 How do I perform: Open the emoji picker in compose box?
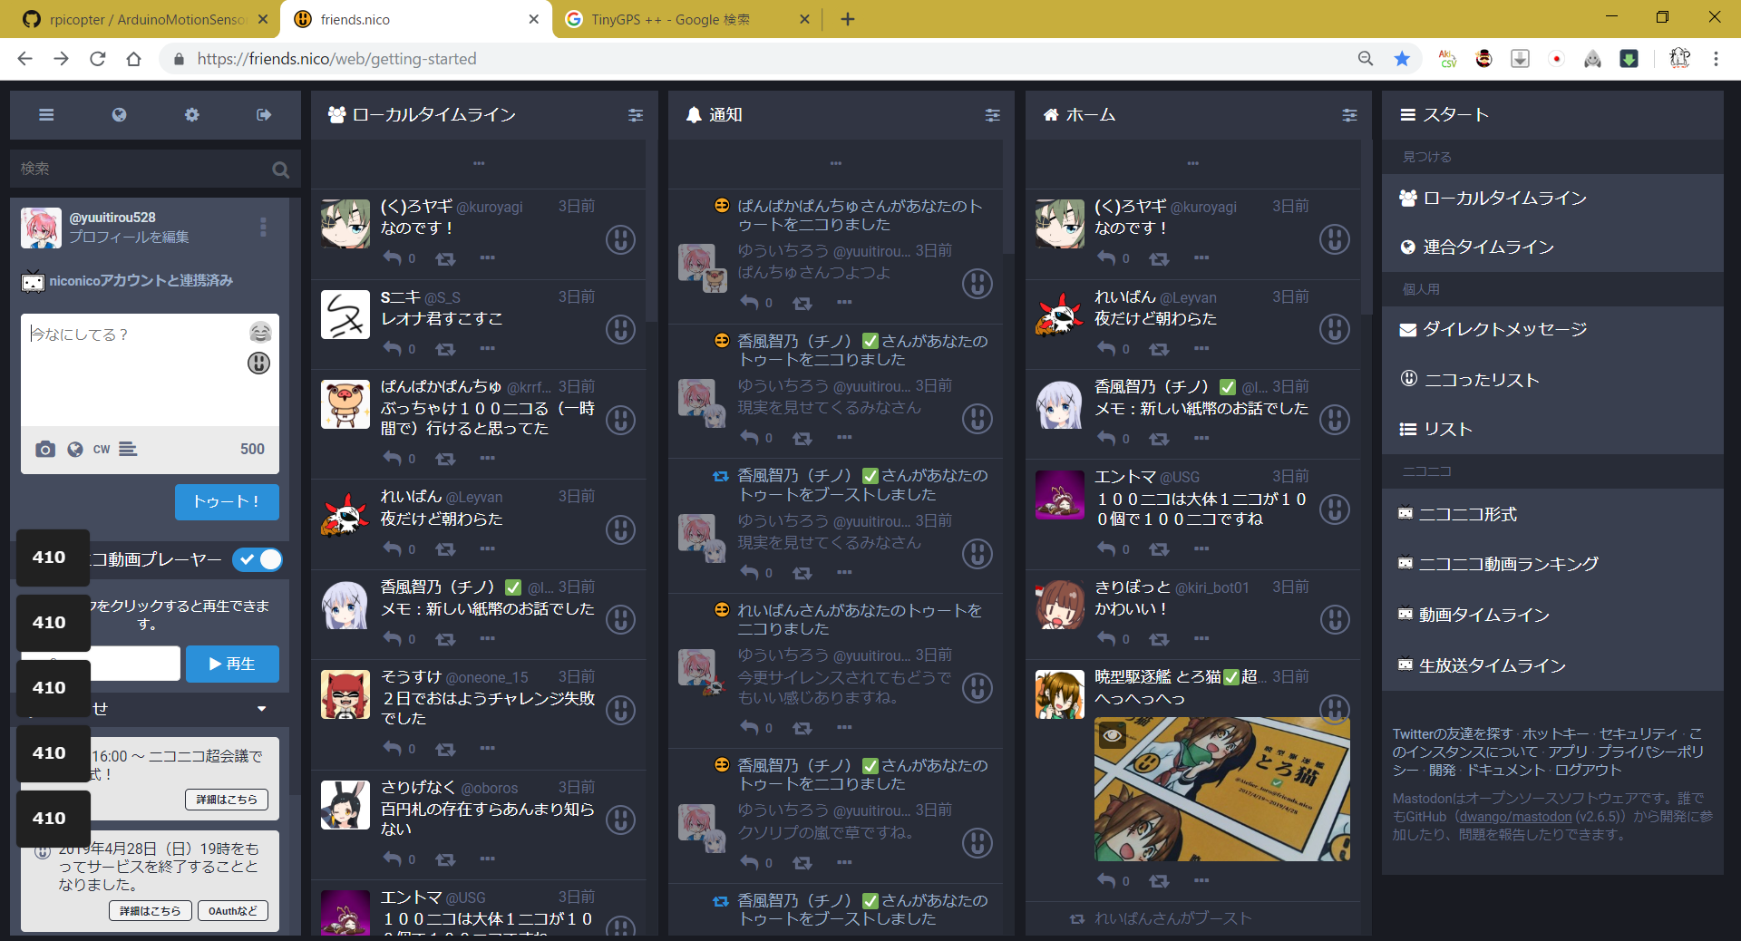[260, 332]
